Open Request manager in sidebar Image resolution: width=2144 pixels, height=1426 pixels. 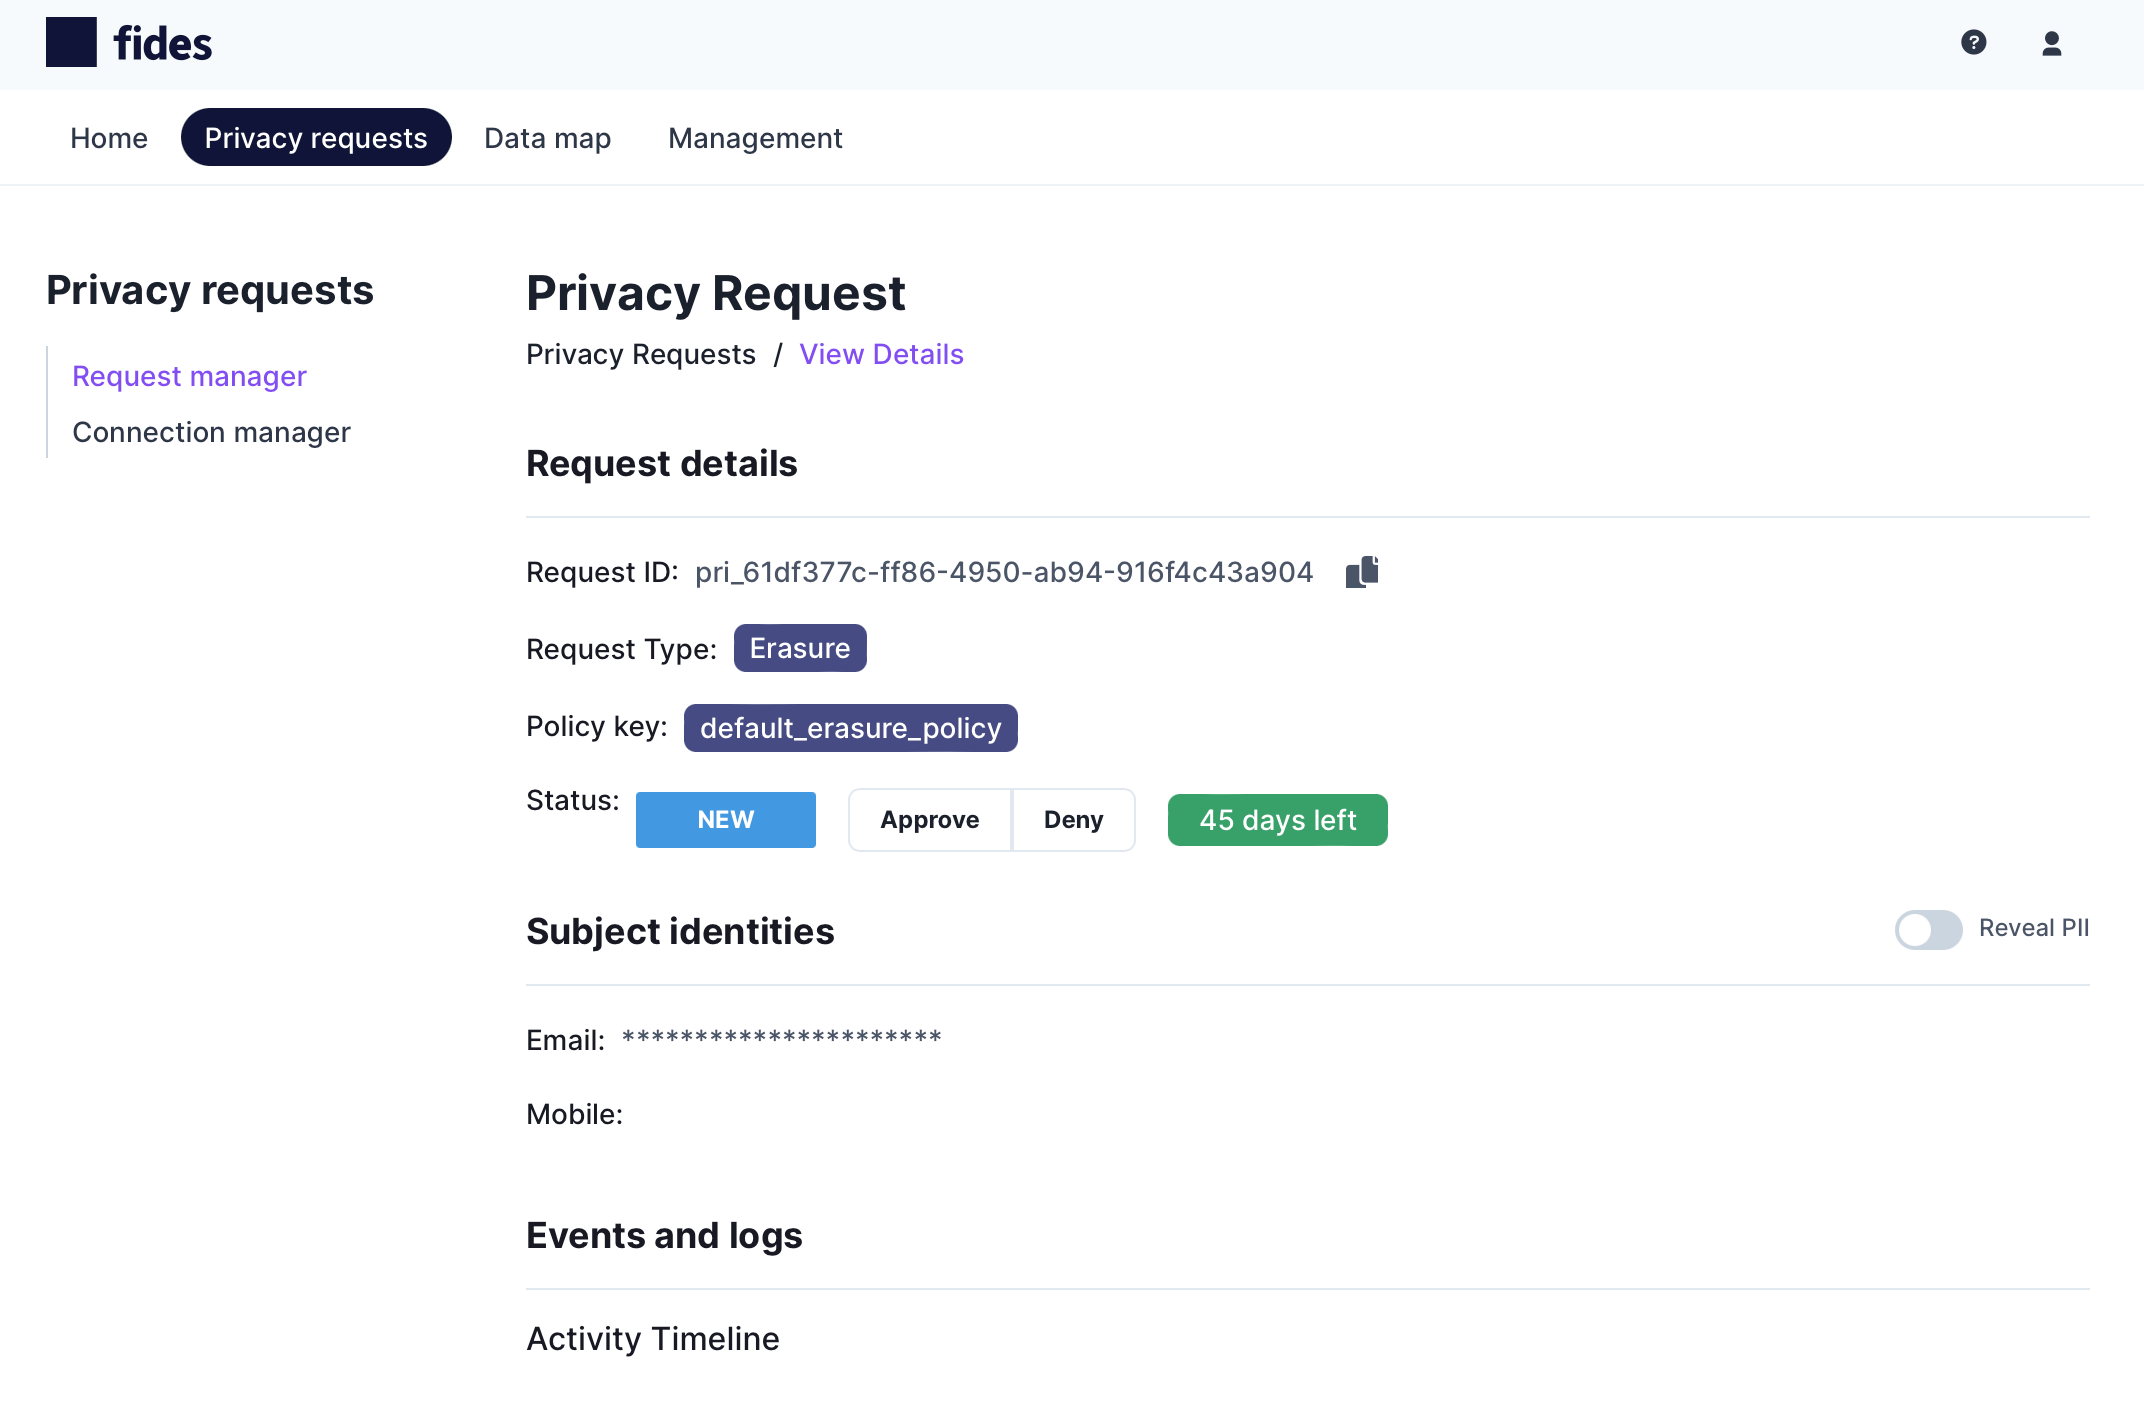point(189,376)
